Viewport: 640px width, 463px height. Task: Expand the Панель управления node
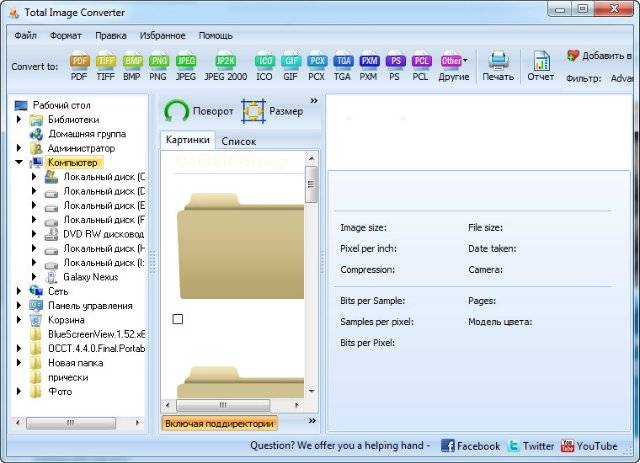[19, 305]
